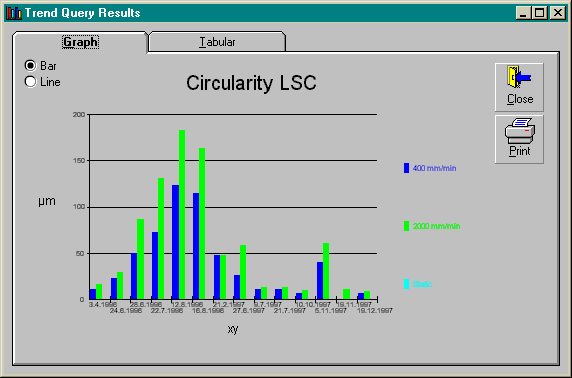Click the 50 y-axis value

[80, 253]
